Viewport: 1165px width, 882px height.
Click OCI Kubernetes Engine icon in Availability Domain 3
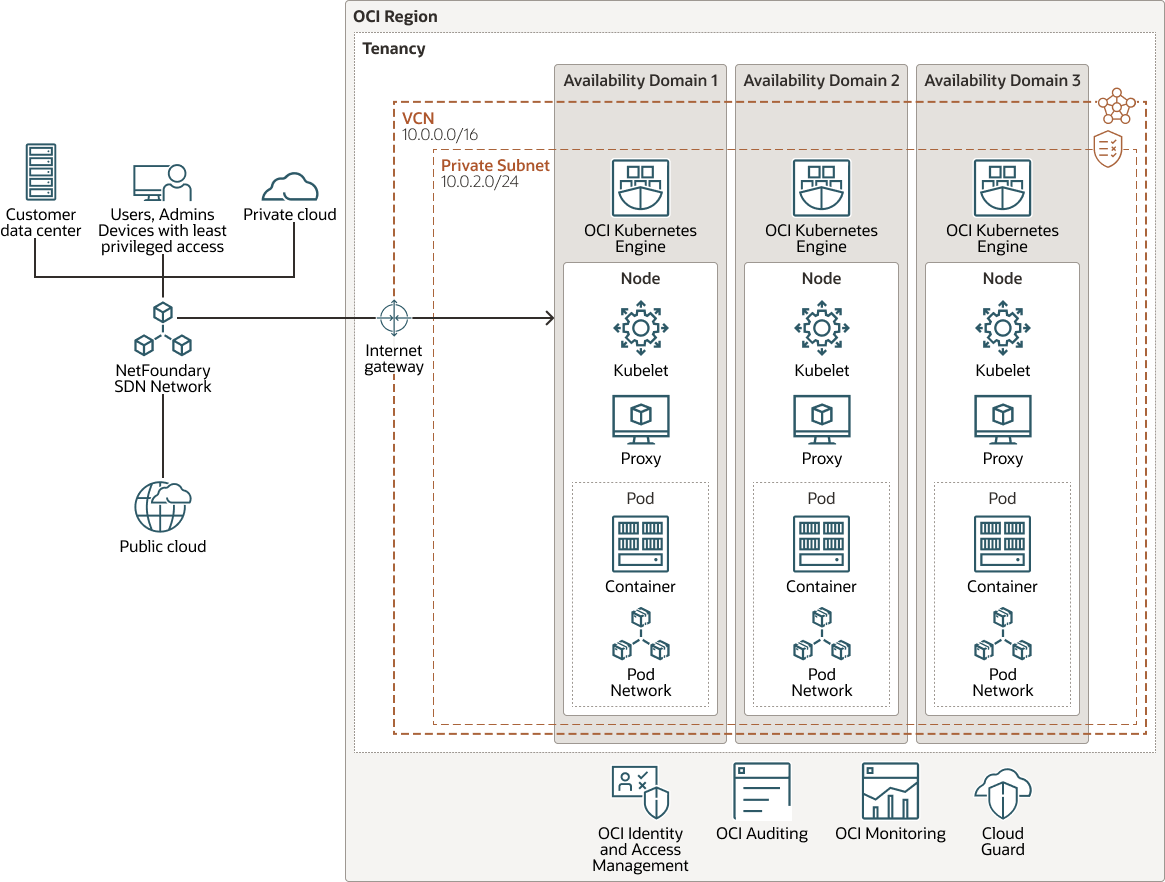(1002, 188)
